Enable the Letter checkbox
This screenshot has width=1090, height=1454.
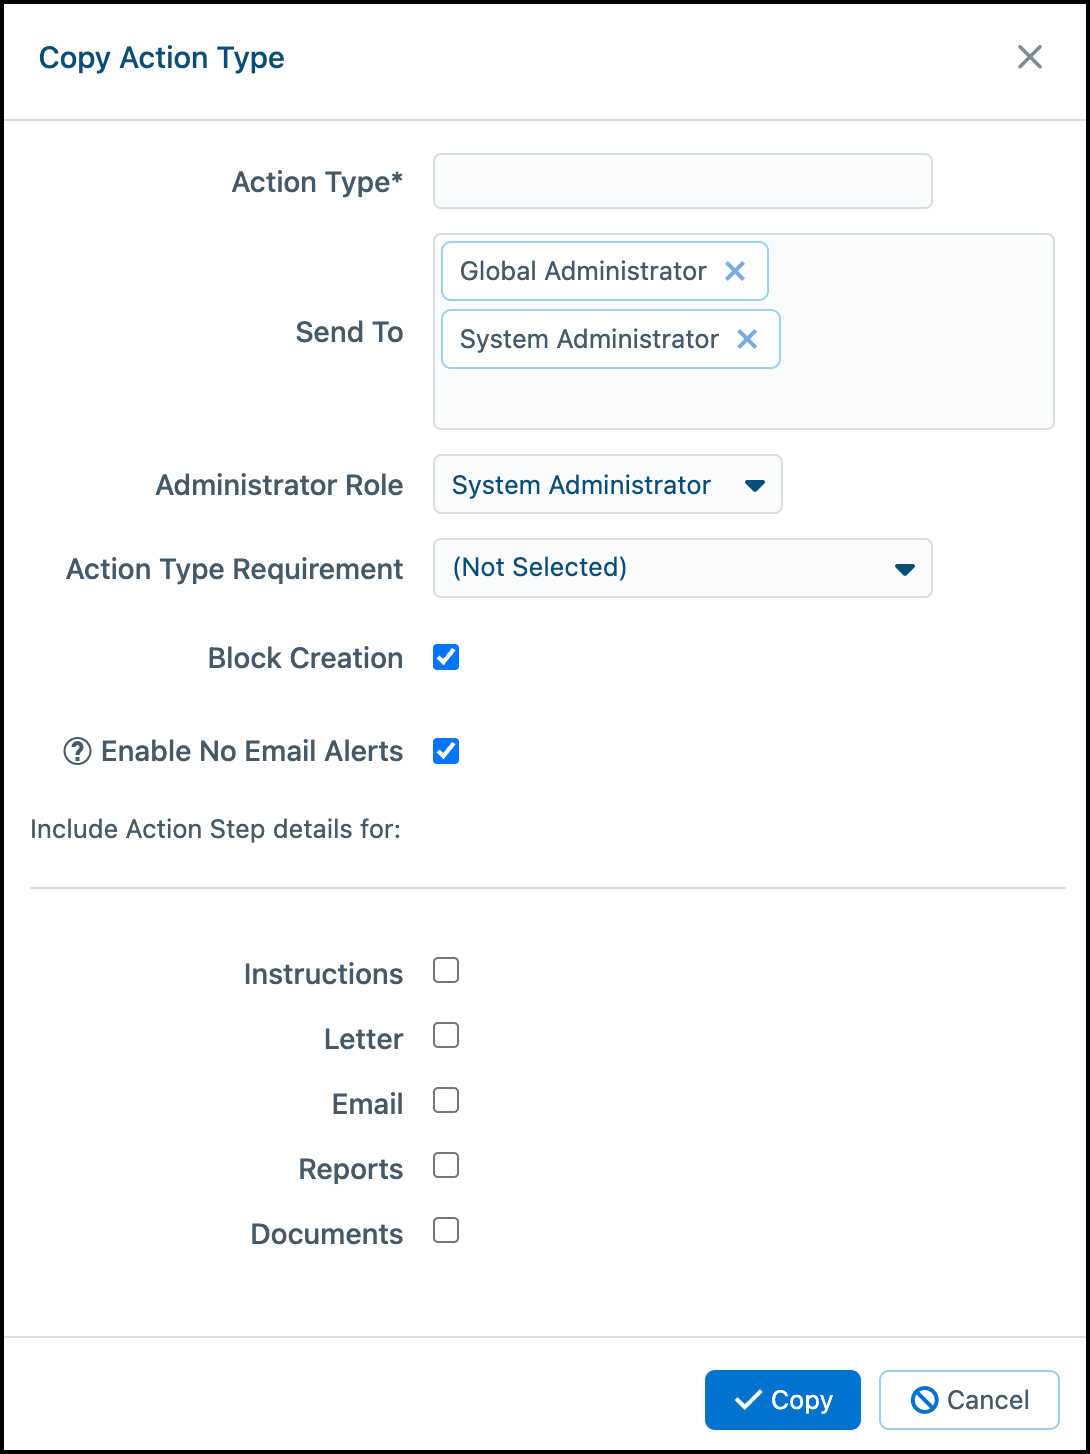[x=446, y=1035]
